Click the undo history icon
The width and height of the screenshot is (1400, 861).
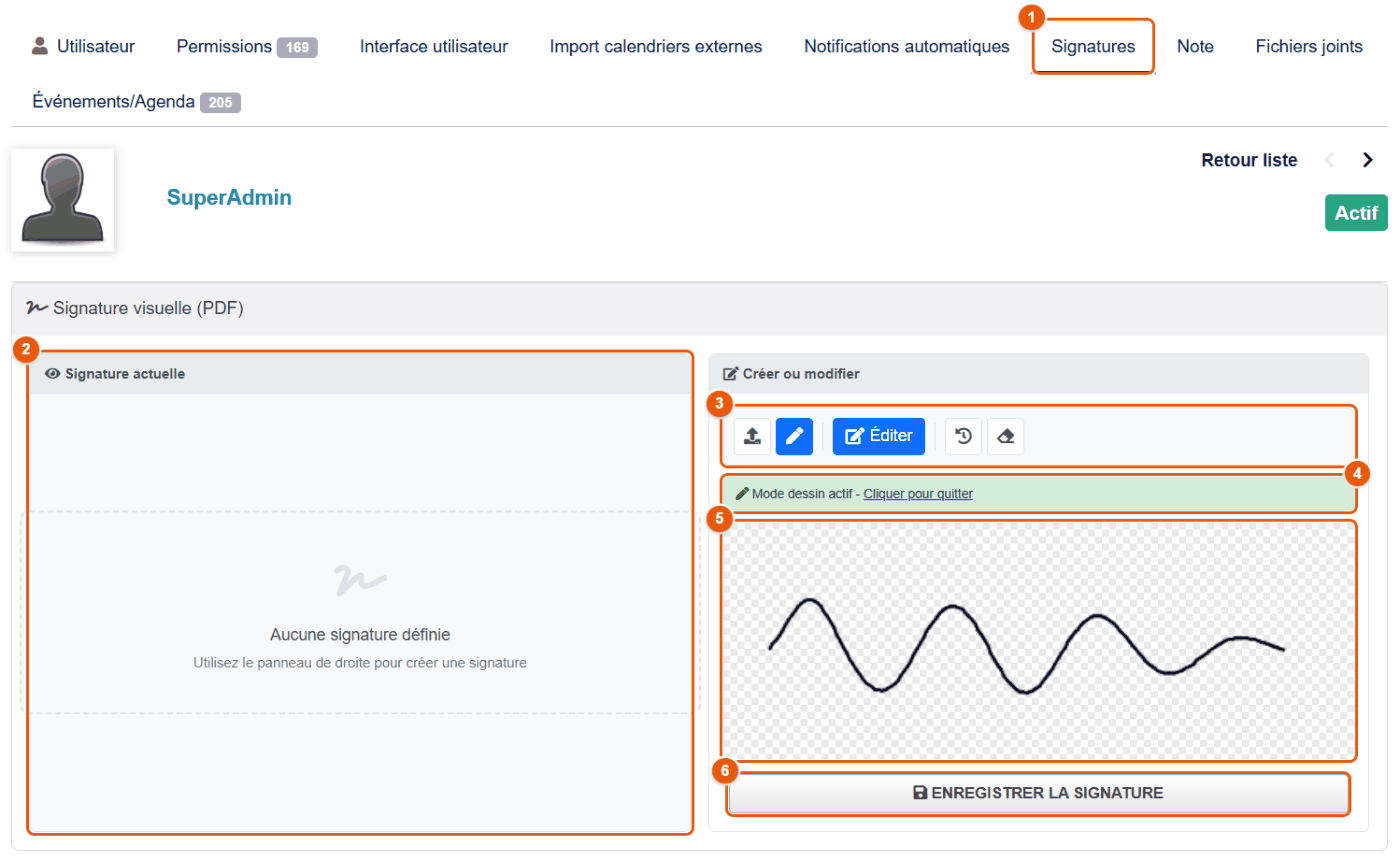963,436
